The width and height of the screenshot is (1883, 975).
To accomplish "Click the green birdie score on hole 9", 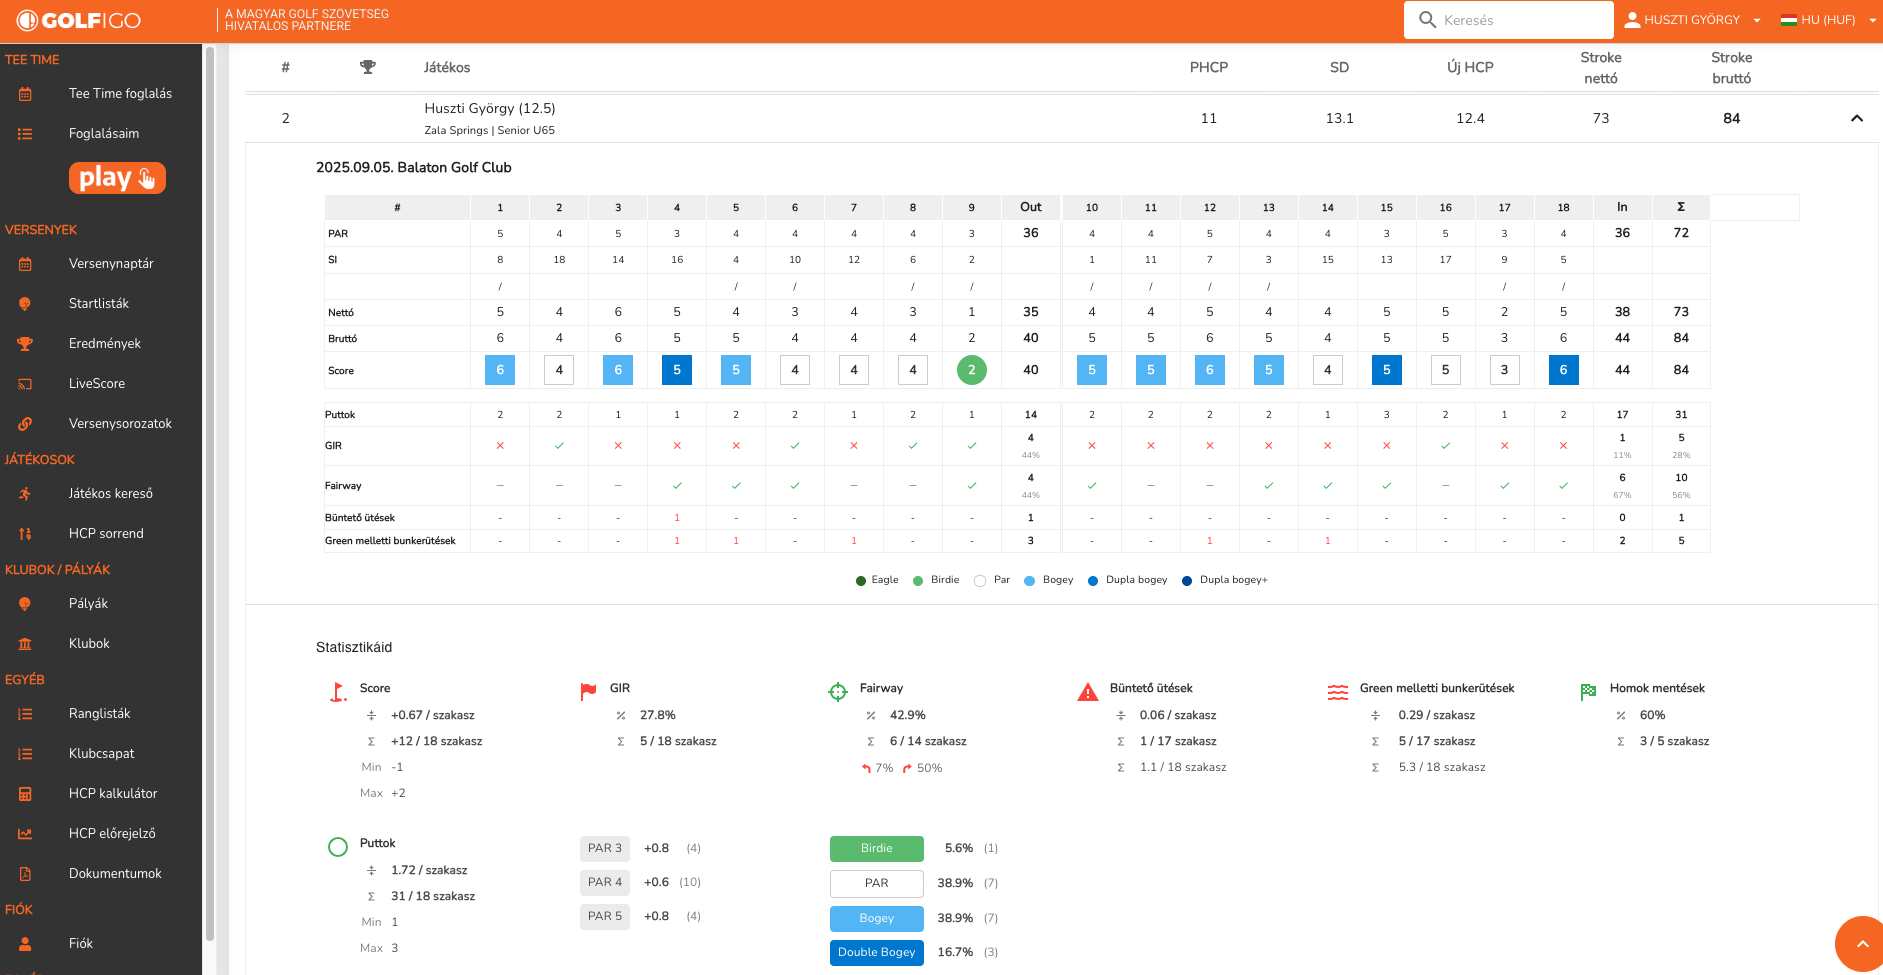I will pyautogui.click(x=971, y=370).
